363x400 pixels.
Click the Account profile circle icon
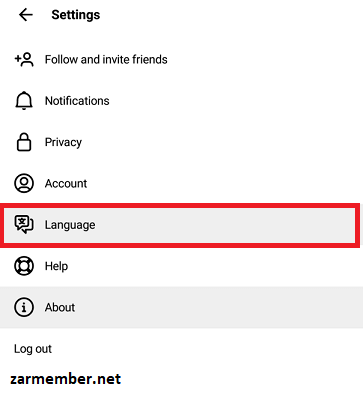(x=24, y=183)
